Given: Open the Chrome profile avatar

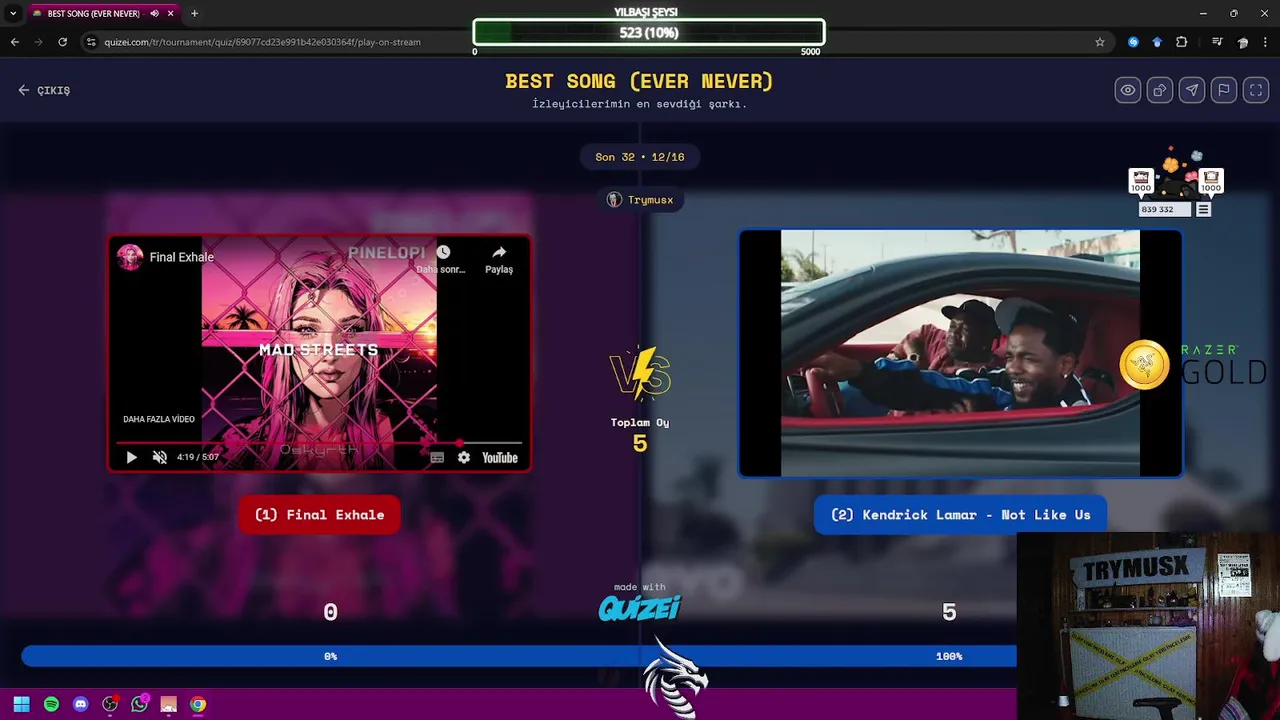Looking at the screenshot, I should (1243, 42).
